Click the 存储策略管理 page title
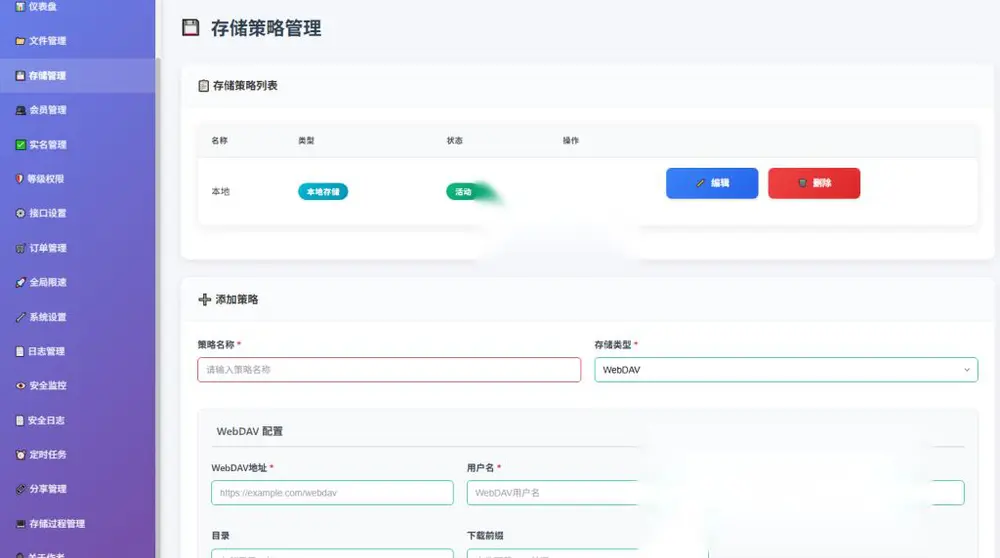 [x=266, y=28]
